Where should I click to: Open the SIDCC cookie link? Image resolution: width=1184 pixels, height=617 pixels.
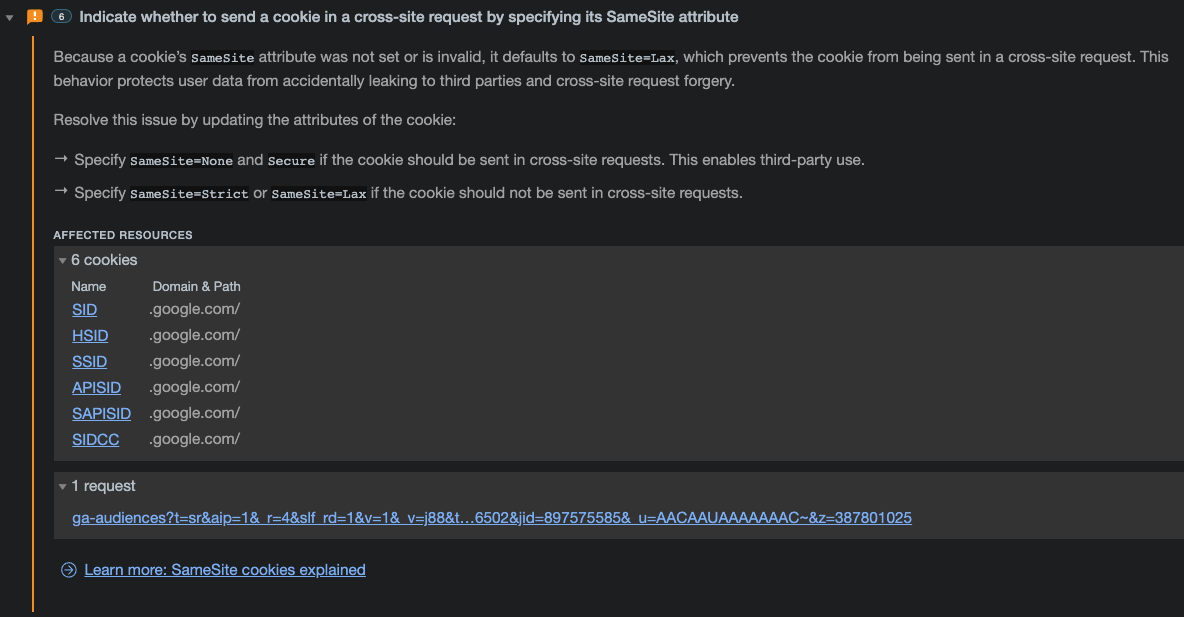[x=95, y=440]
